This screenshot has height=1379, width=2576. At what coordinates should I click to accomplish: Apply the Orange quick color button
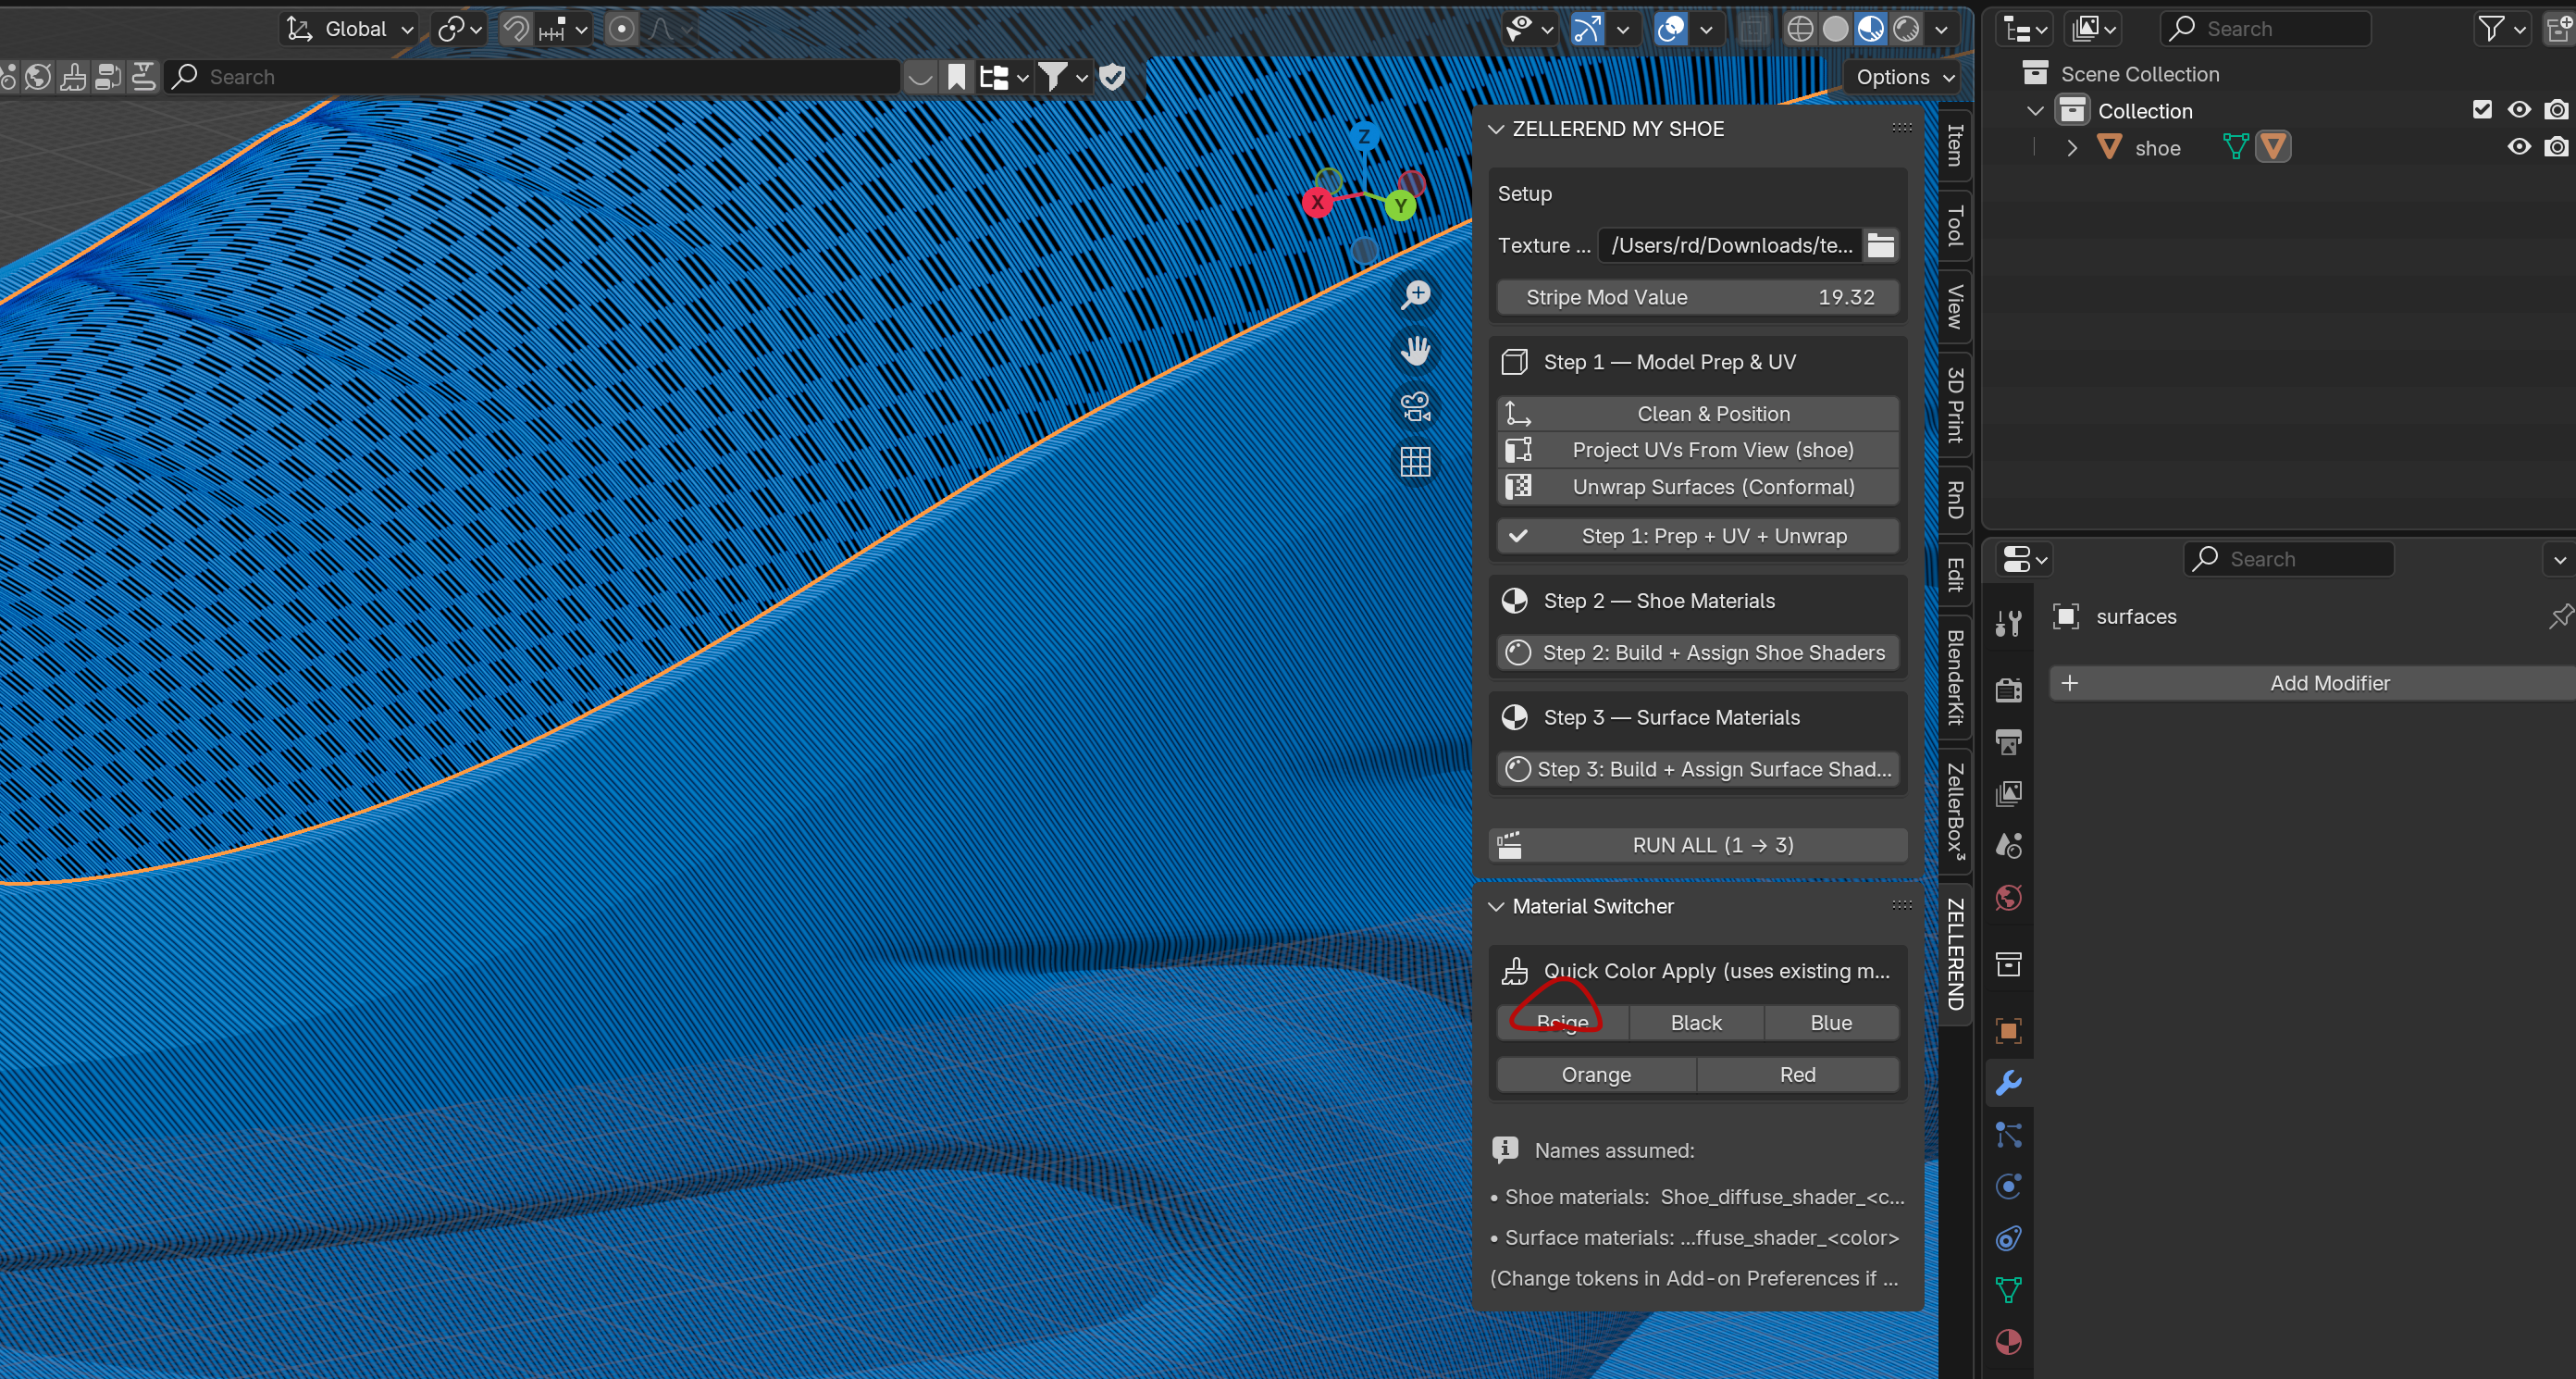point(1596,1074)
